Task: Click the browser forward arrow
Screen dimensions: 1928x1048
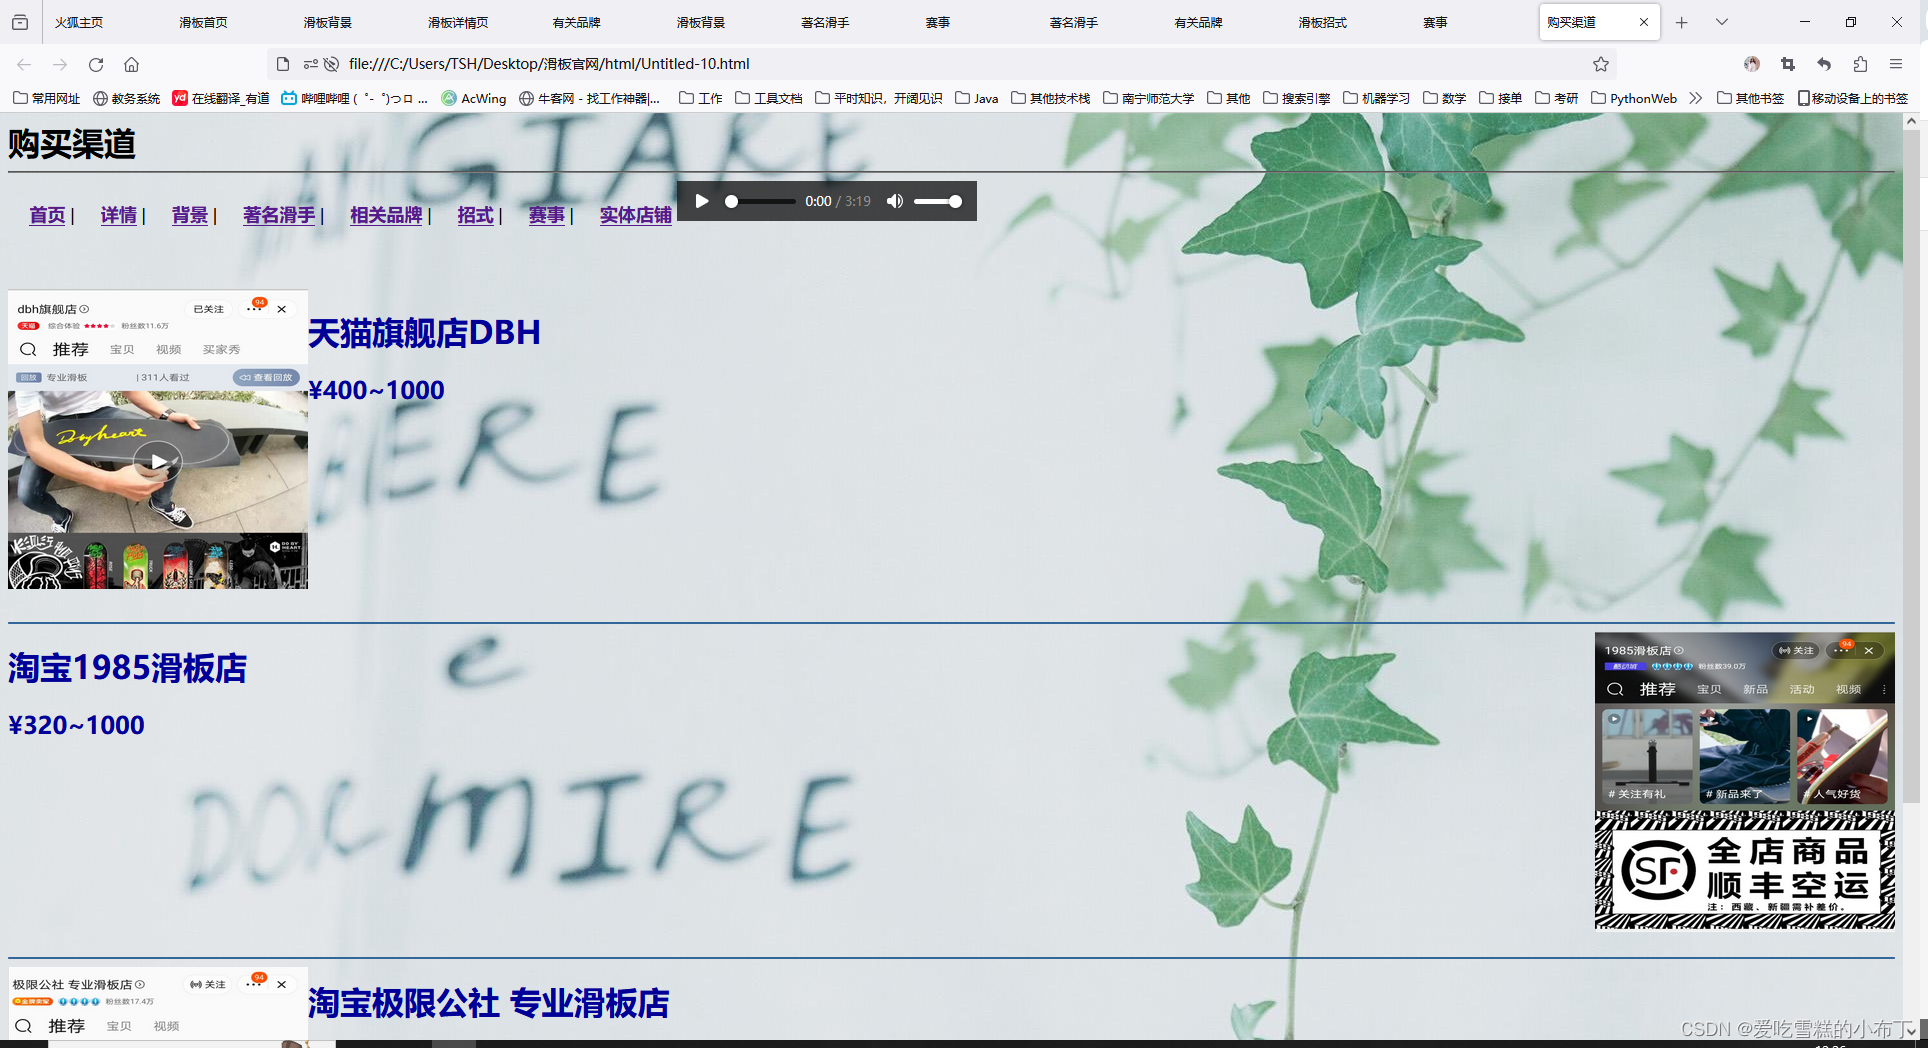Action: pyautogui.click(x=60, y=64)
